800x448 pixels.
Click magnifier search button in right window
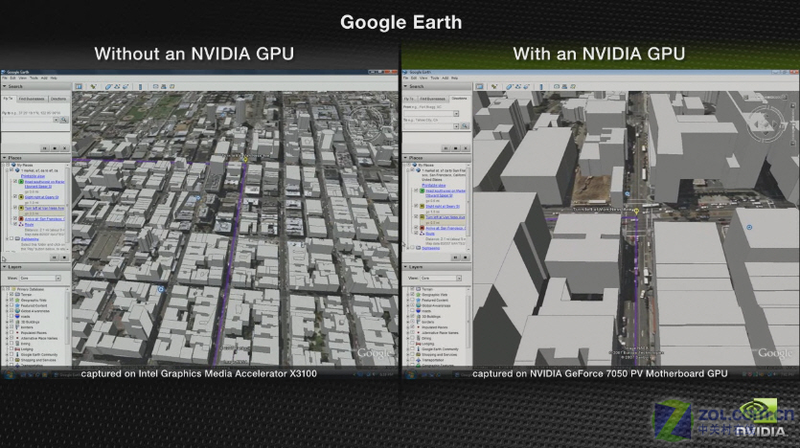(x=464, y=126)
